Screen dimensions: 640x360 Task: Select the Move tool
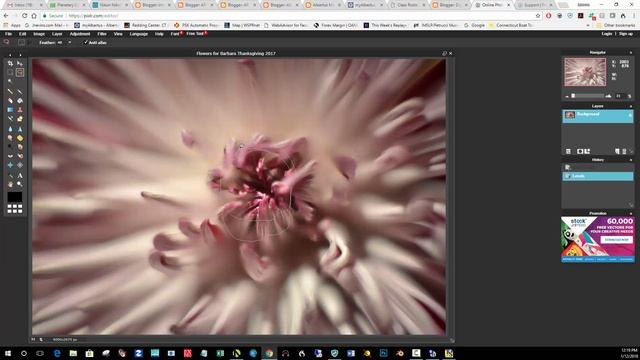tap(20, 64)
